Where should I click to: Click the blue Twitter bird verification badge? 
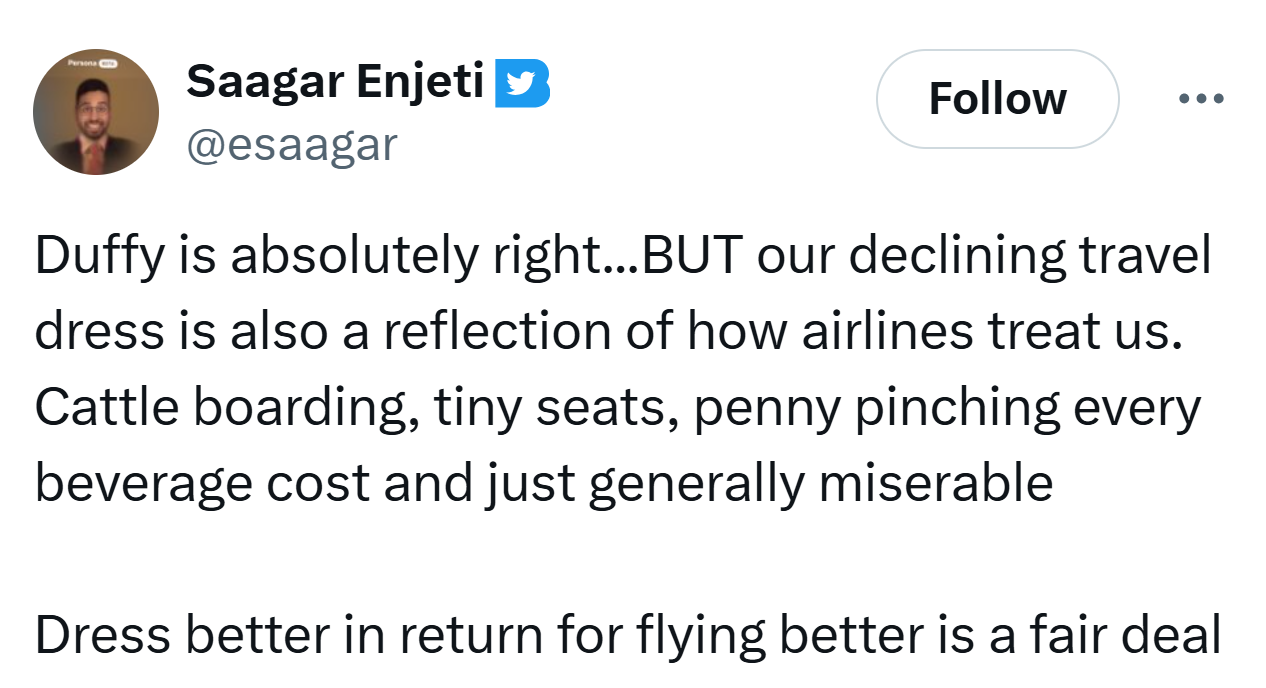click(522, 84)
